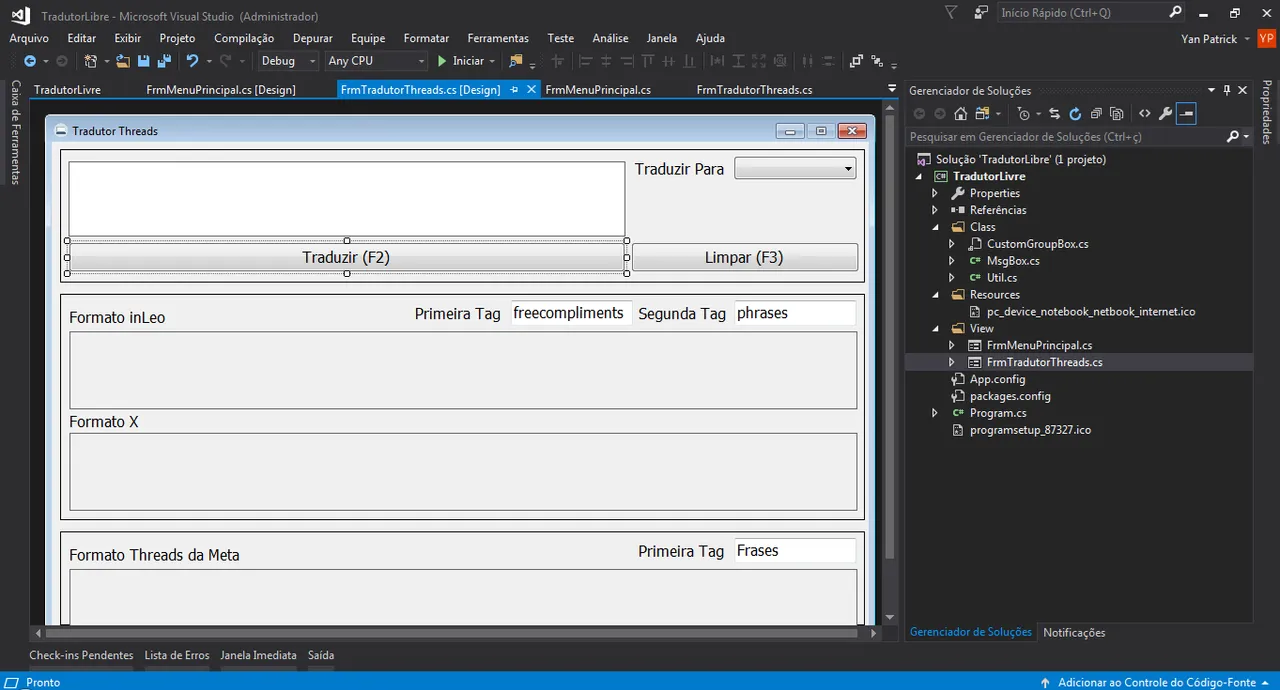Click the New Project toolbar icon
The height and width of the screenshot is (690, 1280).
point(90,61)
